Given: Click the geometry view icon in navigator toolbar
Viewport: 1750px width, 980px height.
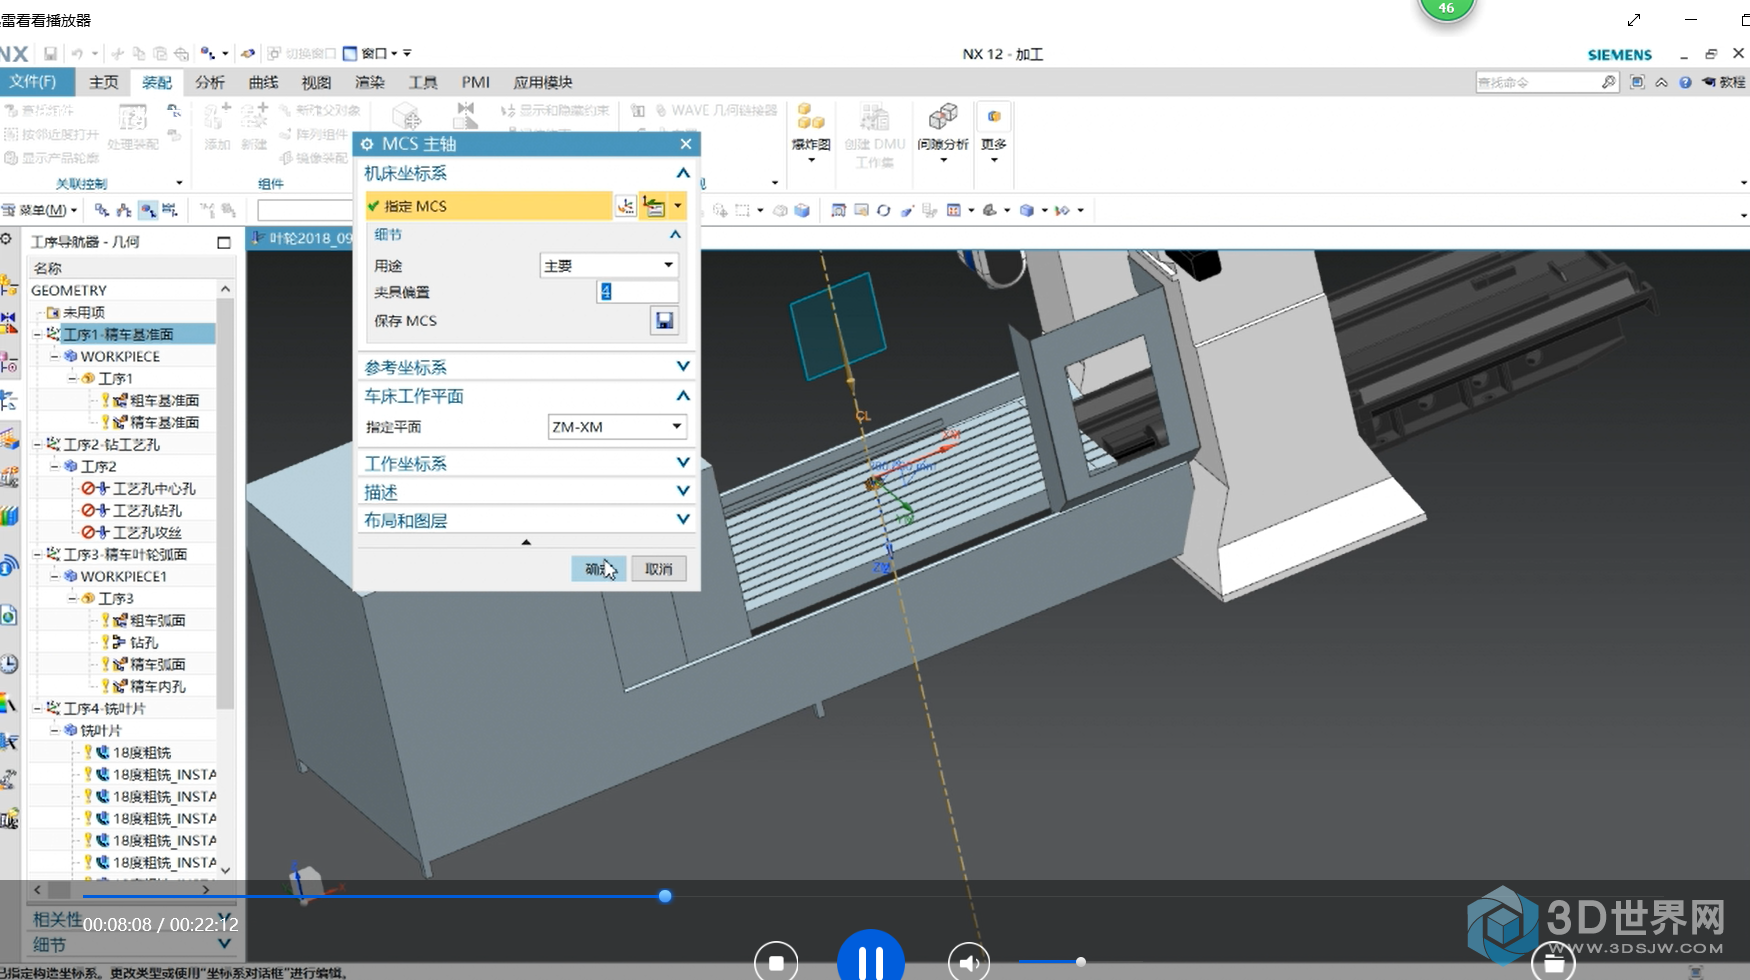Looking at the screenshot, I should 148,210.
